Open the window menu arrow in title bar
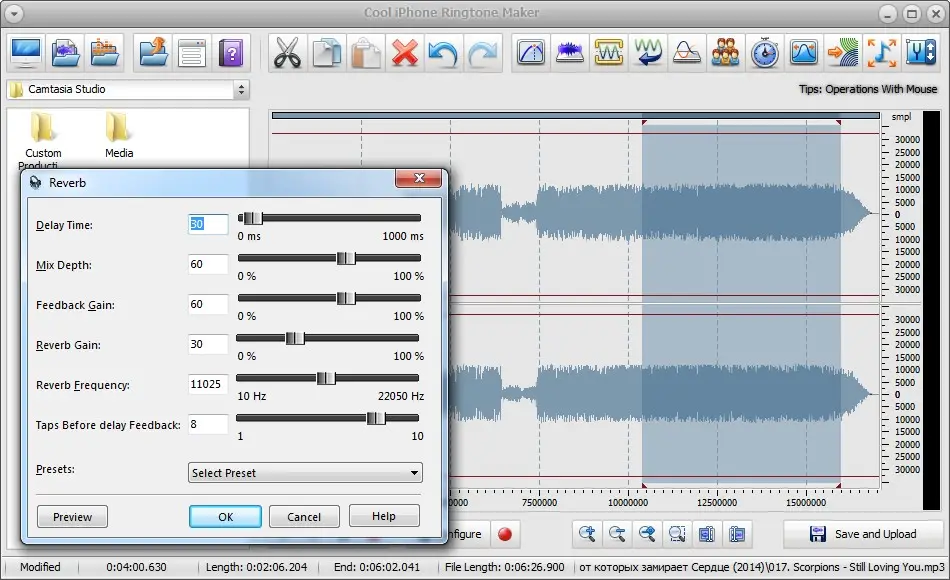Viewport: 950px width, 580px height. point(13,13)
